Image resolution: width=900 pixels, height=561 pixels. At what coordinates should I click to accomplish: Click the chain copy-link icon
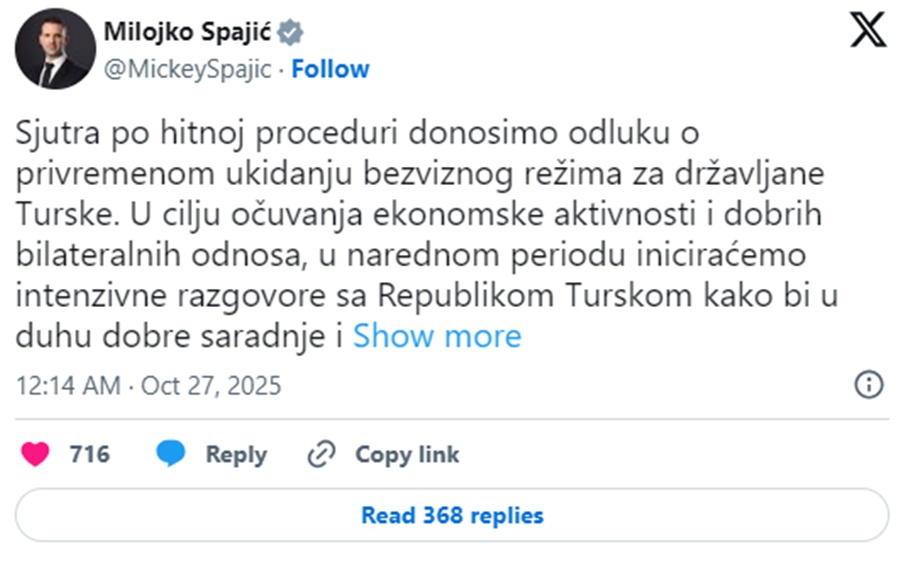coord(321,454)
